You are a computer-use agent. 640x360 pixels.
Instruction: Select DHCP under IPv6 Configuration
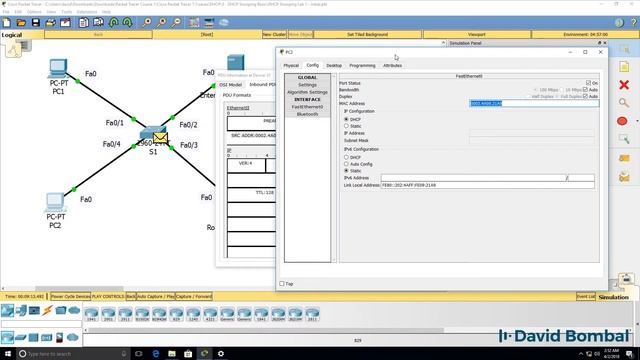[346, 157]
